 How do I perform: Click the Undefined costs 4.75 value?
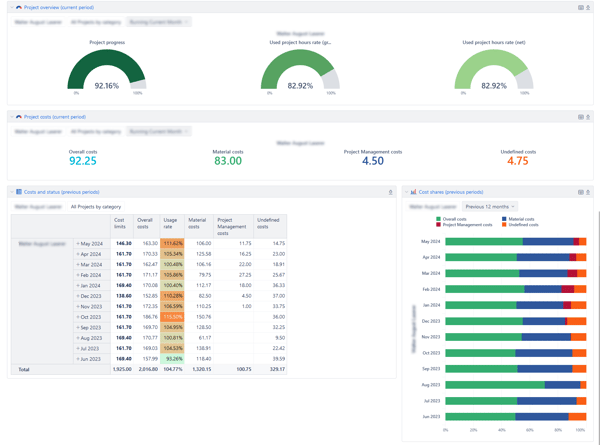coord(518,161)
